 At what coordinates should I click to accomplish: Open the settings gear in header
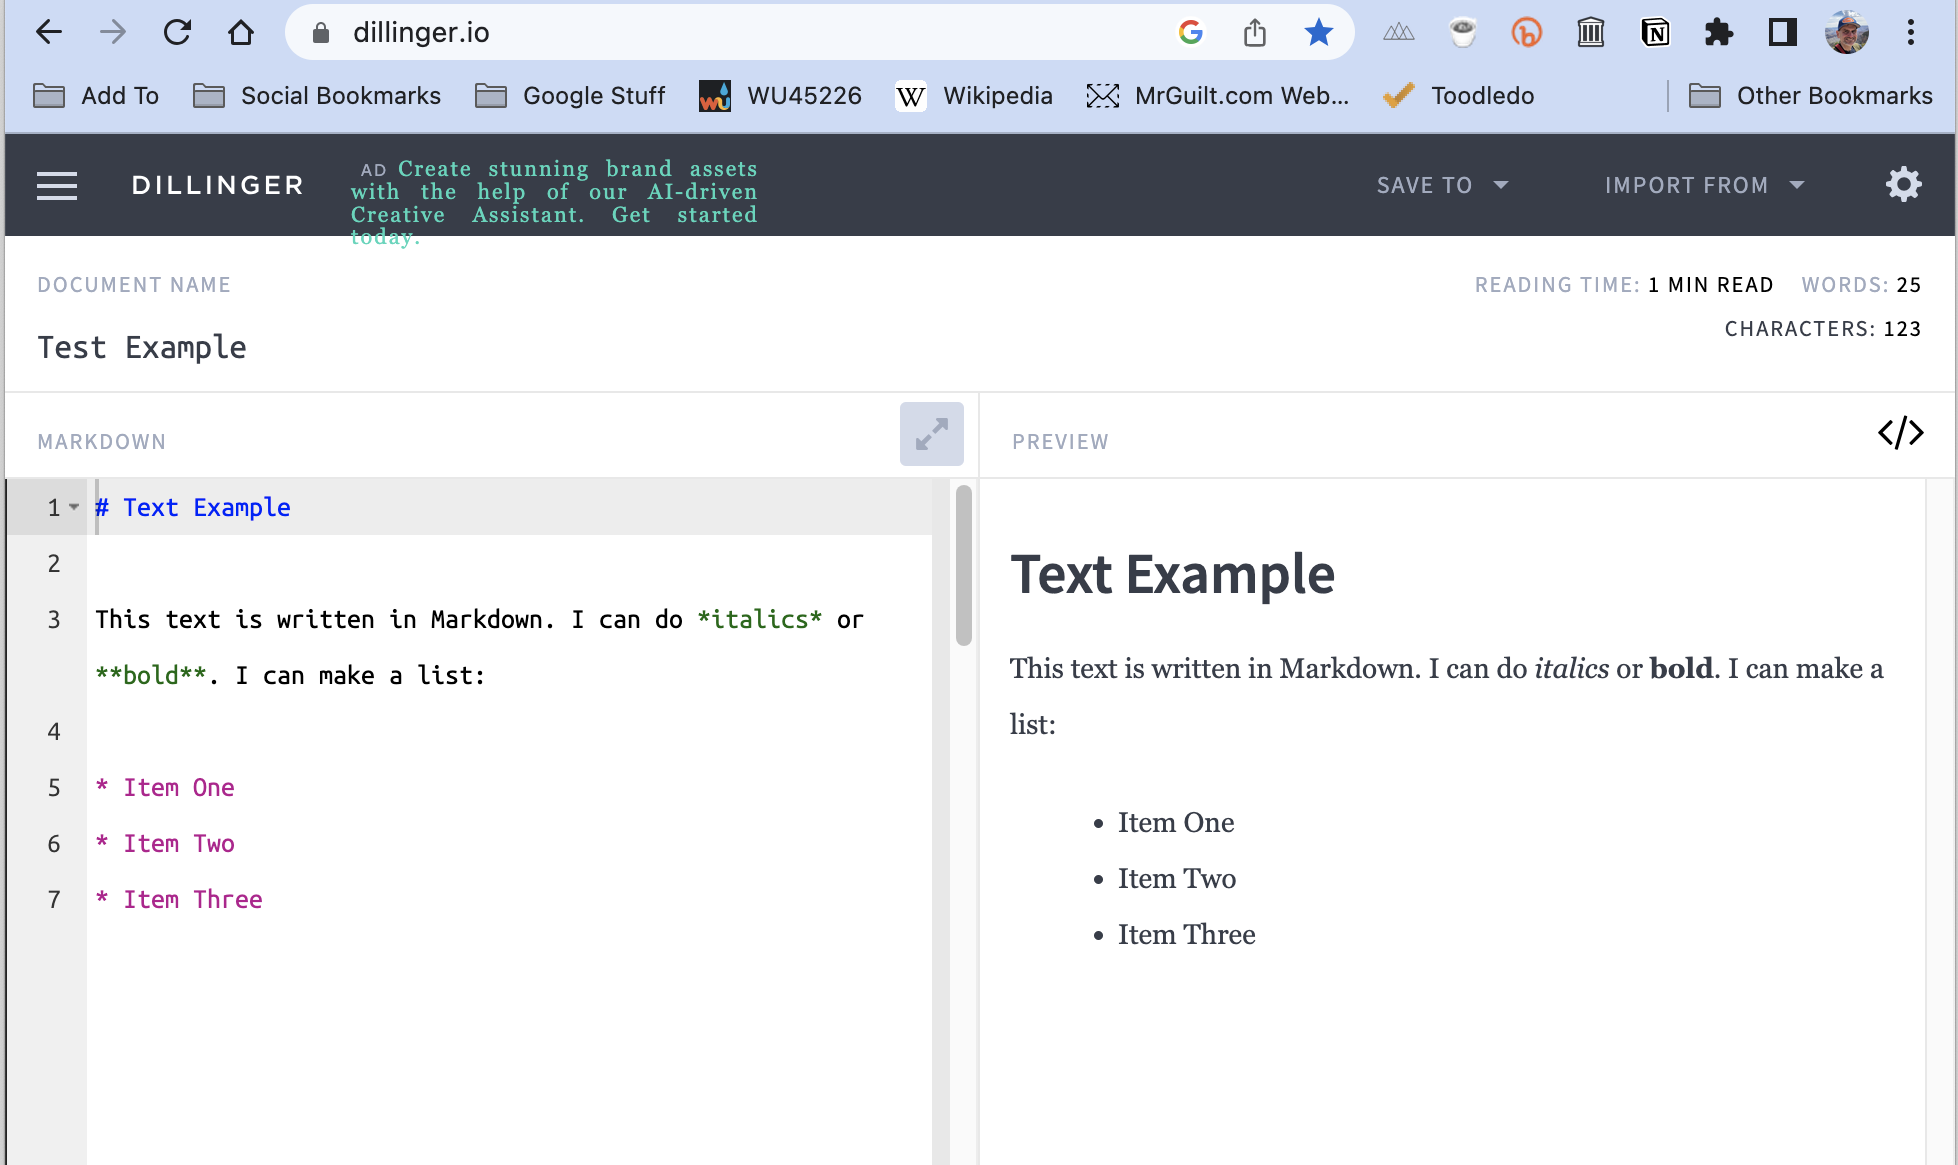[1903, 185]
